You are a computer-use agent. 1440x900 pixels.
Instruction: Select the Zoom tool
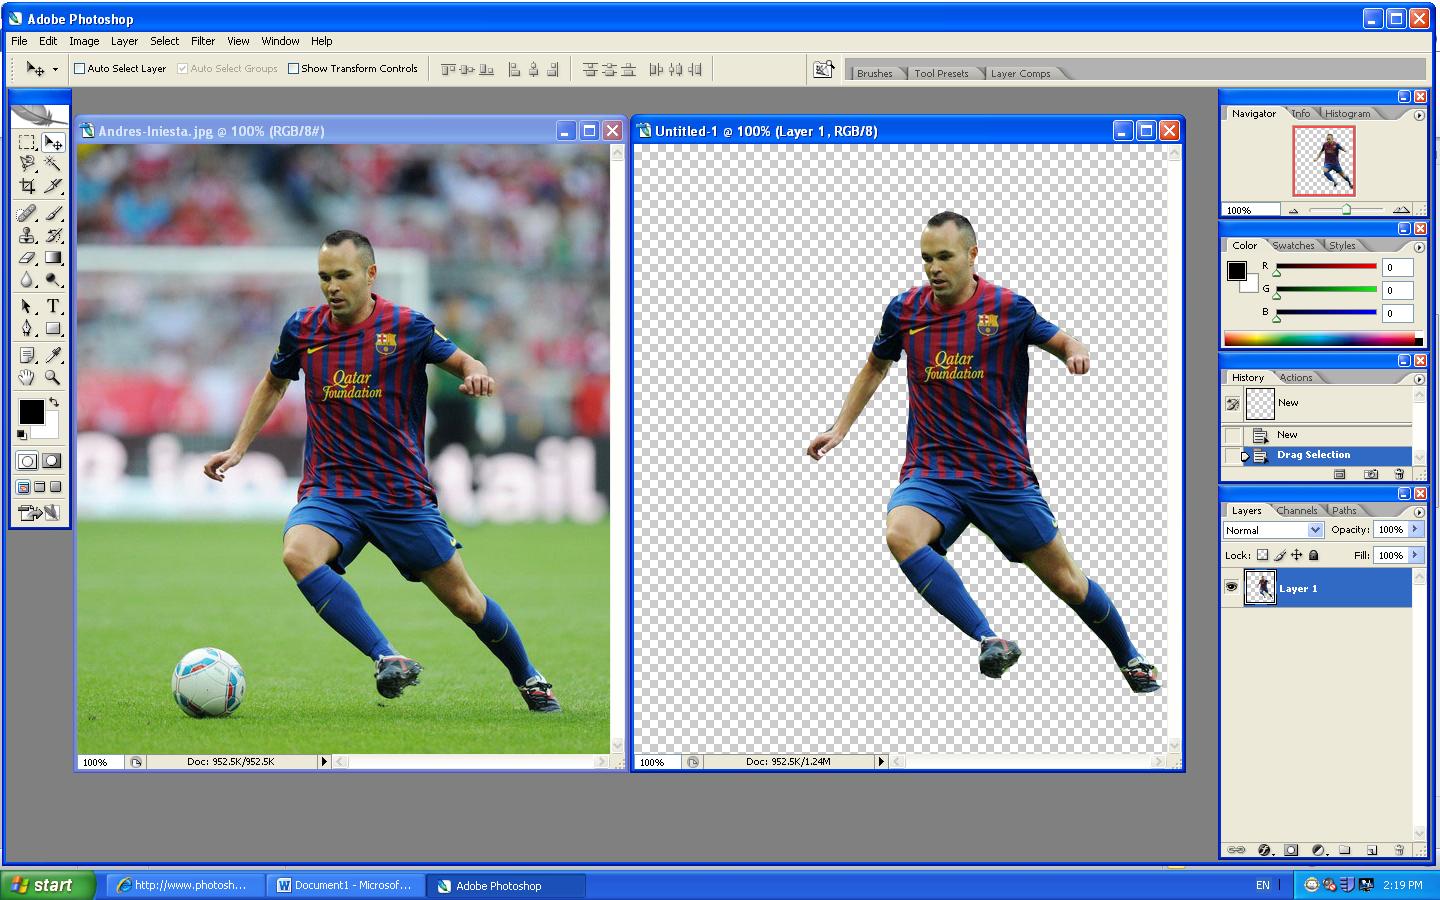click(x=53, y=377)
